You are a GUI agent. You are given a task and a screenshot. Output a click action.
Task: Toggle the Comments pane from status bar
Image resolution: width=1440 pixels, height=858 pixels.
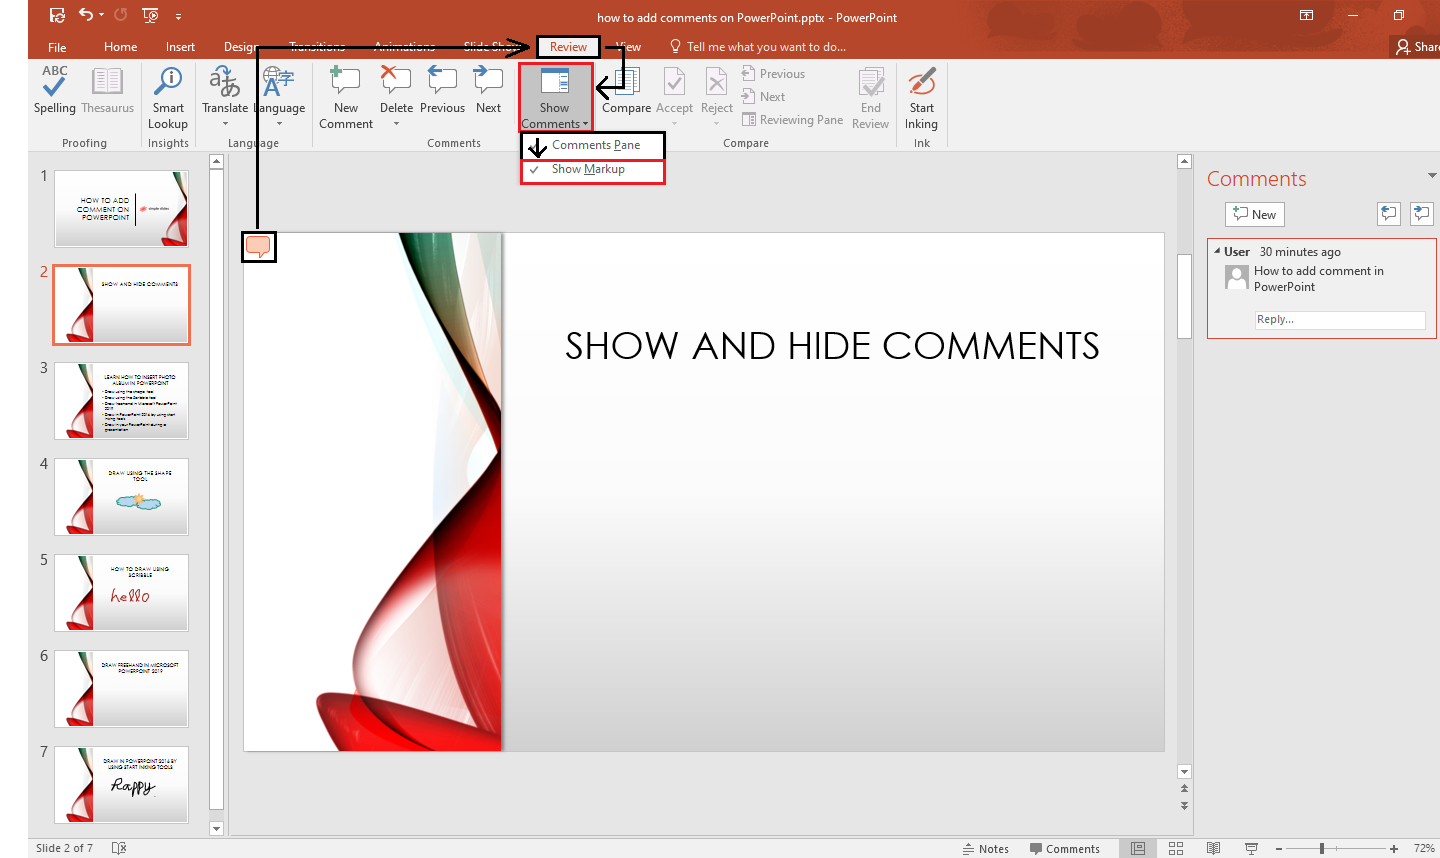pos(1066,848)
